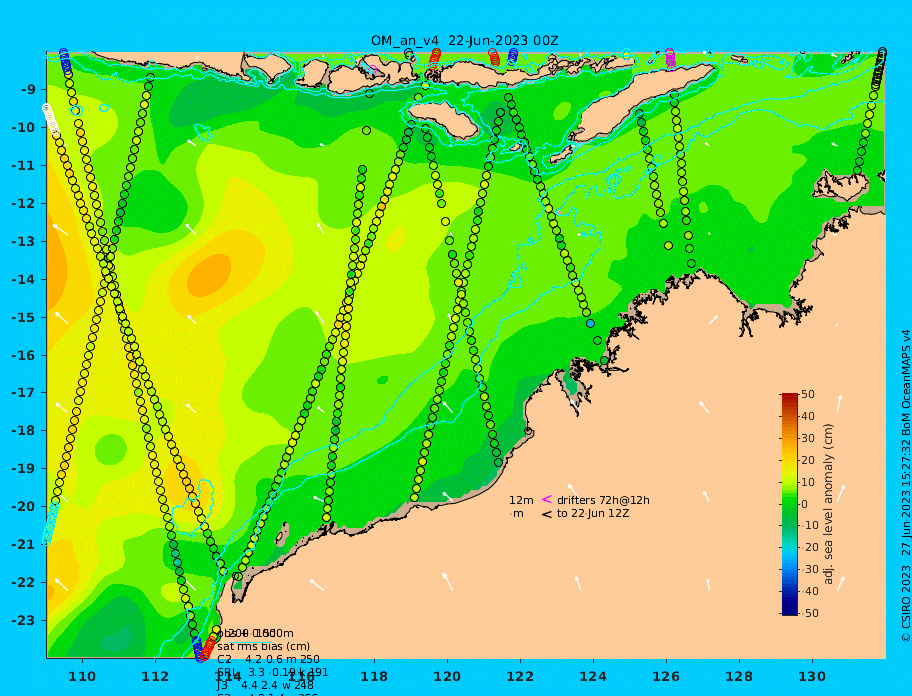The width and height of the screenshot is (912, 696).
Task: Click latitude axis label '-18'
Action: 23,431
